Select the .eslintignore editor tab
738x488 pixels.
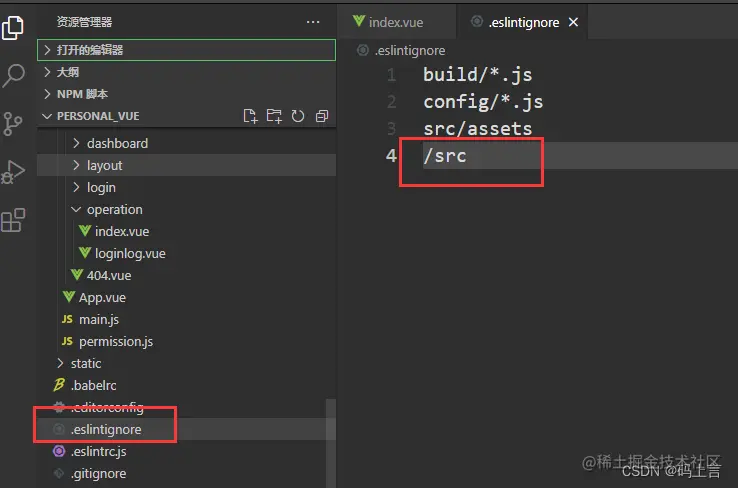[x=523, y=22]
